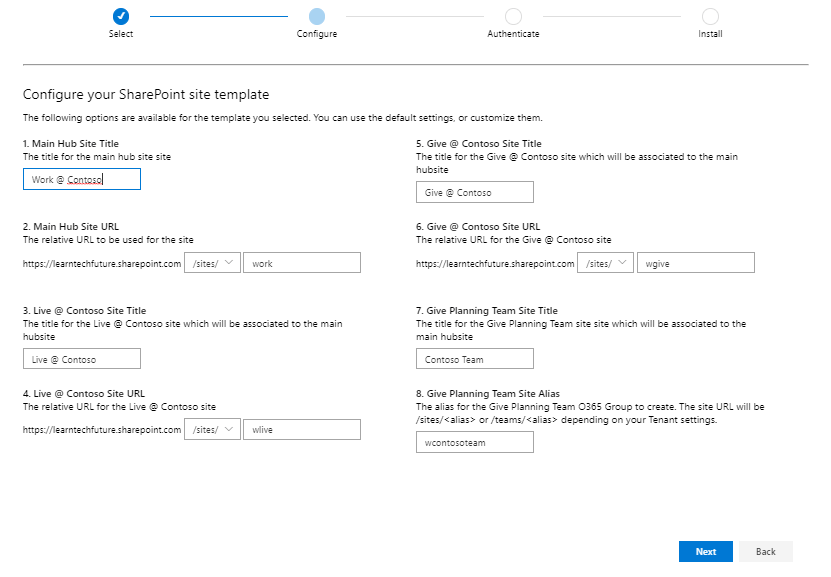Focus the Give @ Contoso Site Title field
This screenshot has height=577, width=831.
tap(475, 192)
